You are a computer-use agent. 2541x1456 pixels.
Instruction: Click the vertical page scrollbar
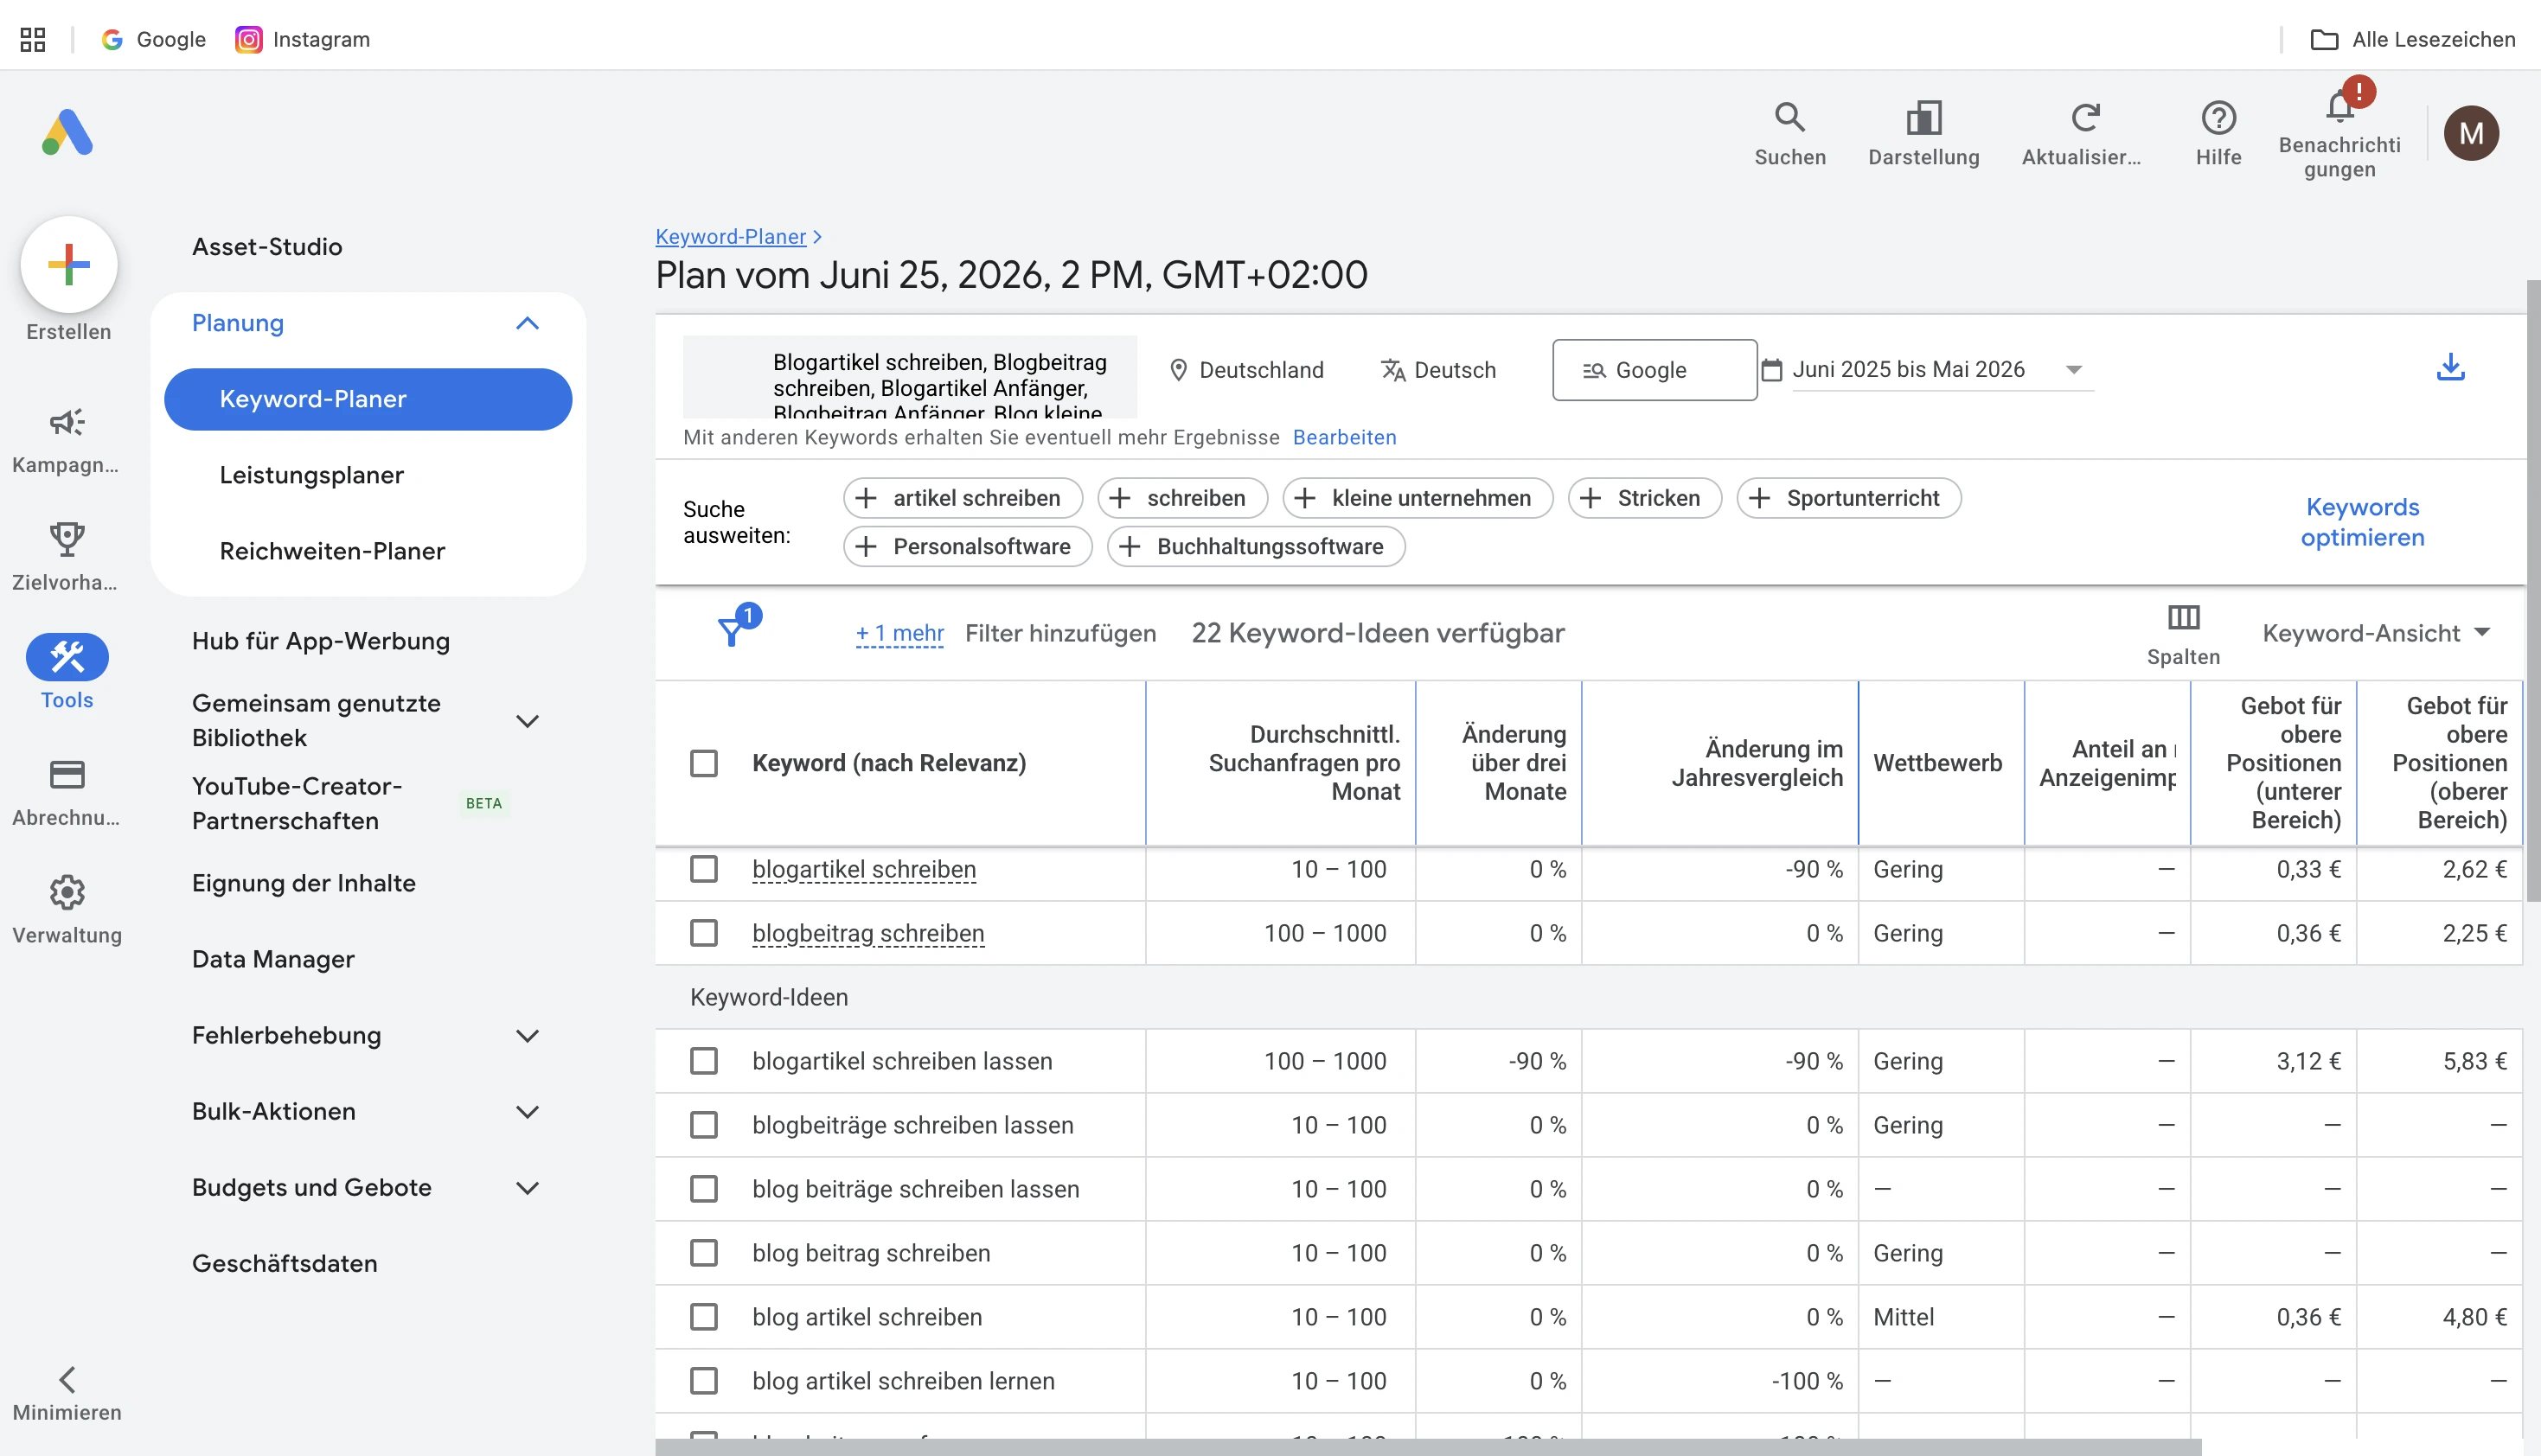click(x=2533, y=590)
